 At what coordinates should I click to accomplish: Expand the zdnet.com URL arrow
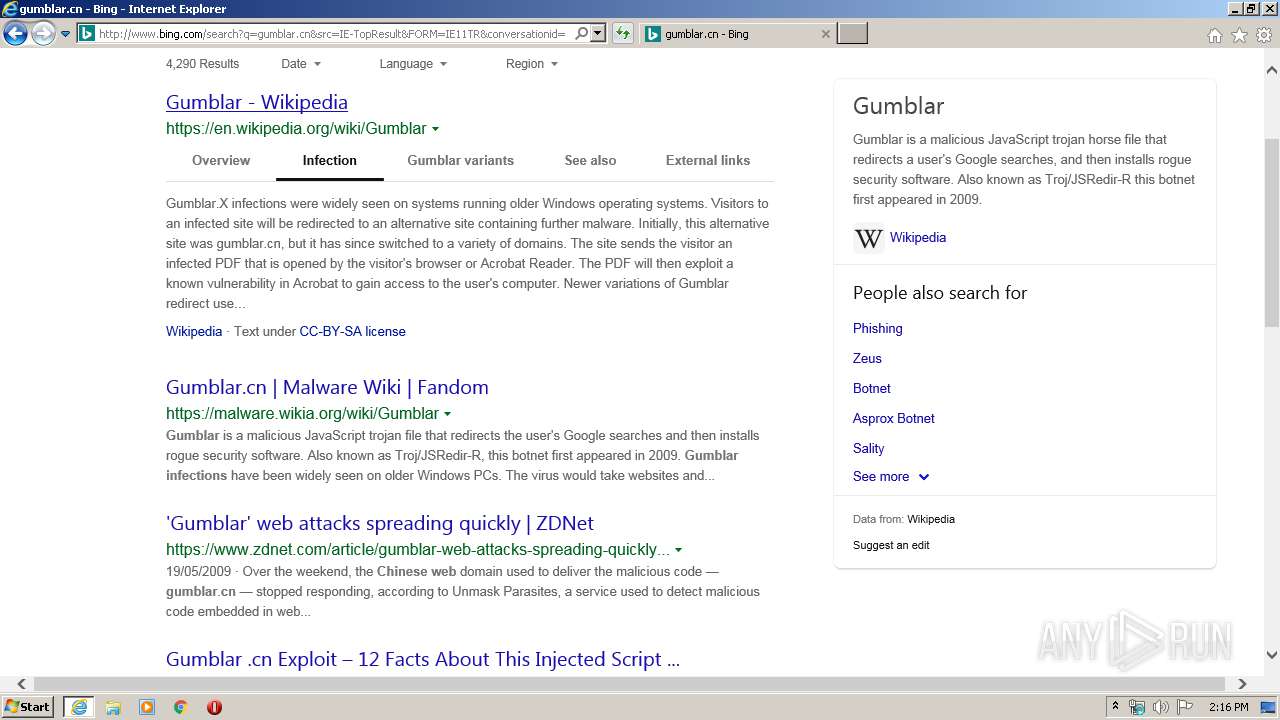tap(678, 550)
